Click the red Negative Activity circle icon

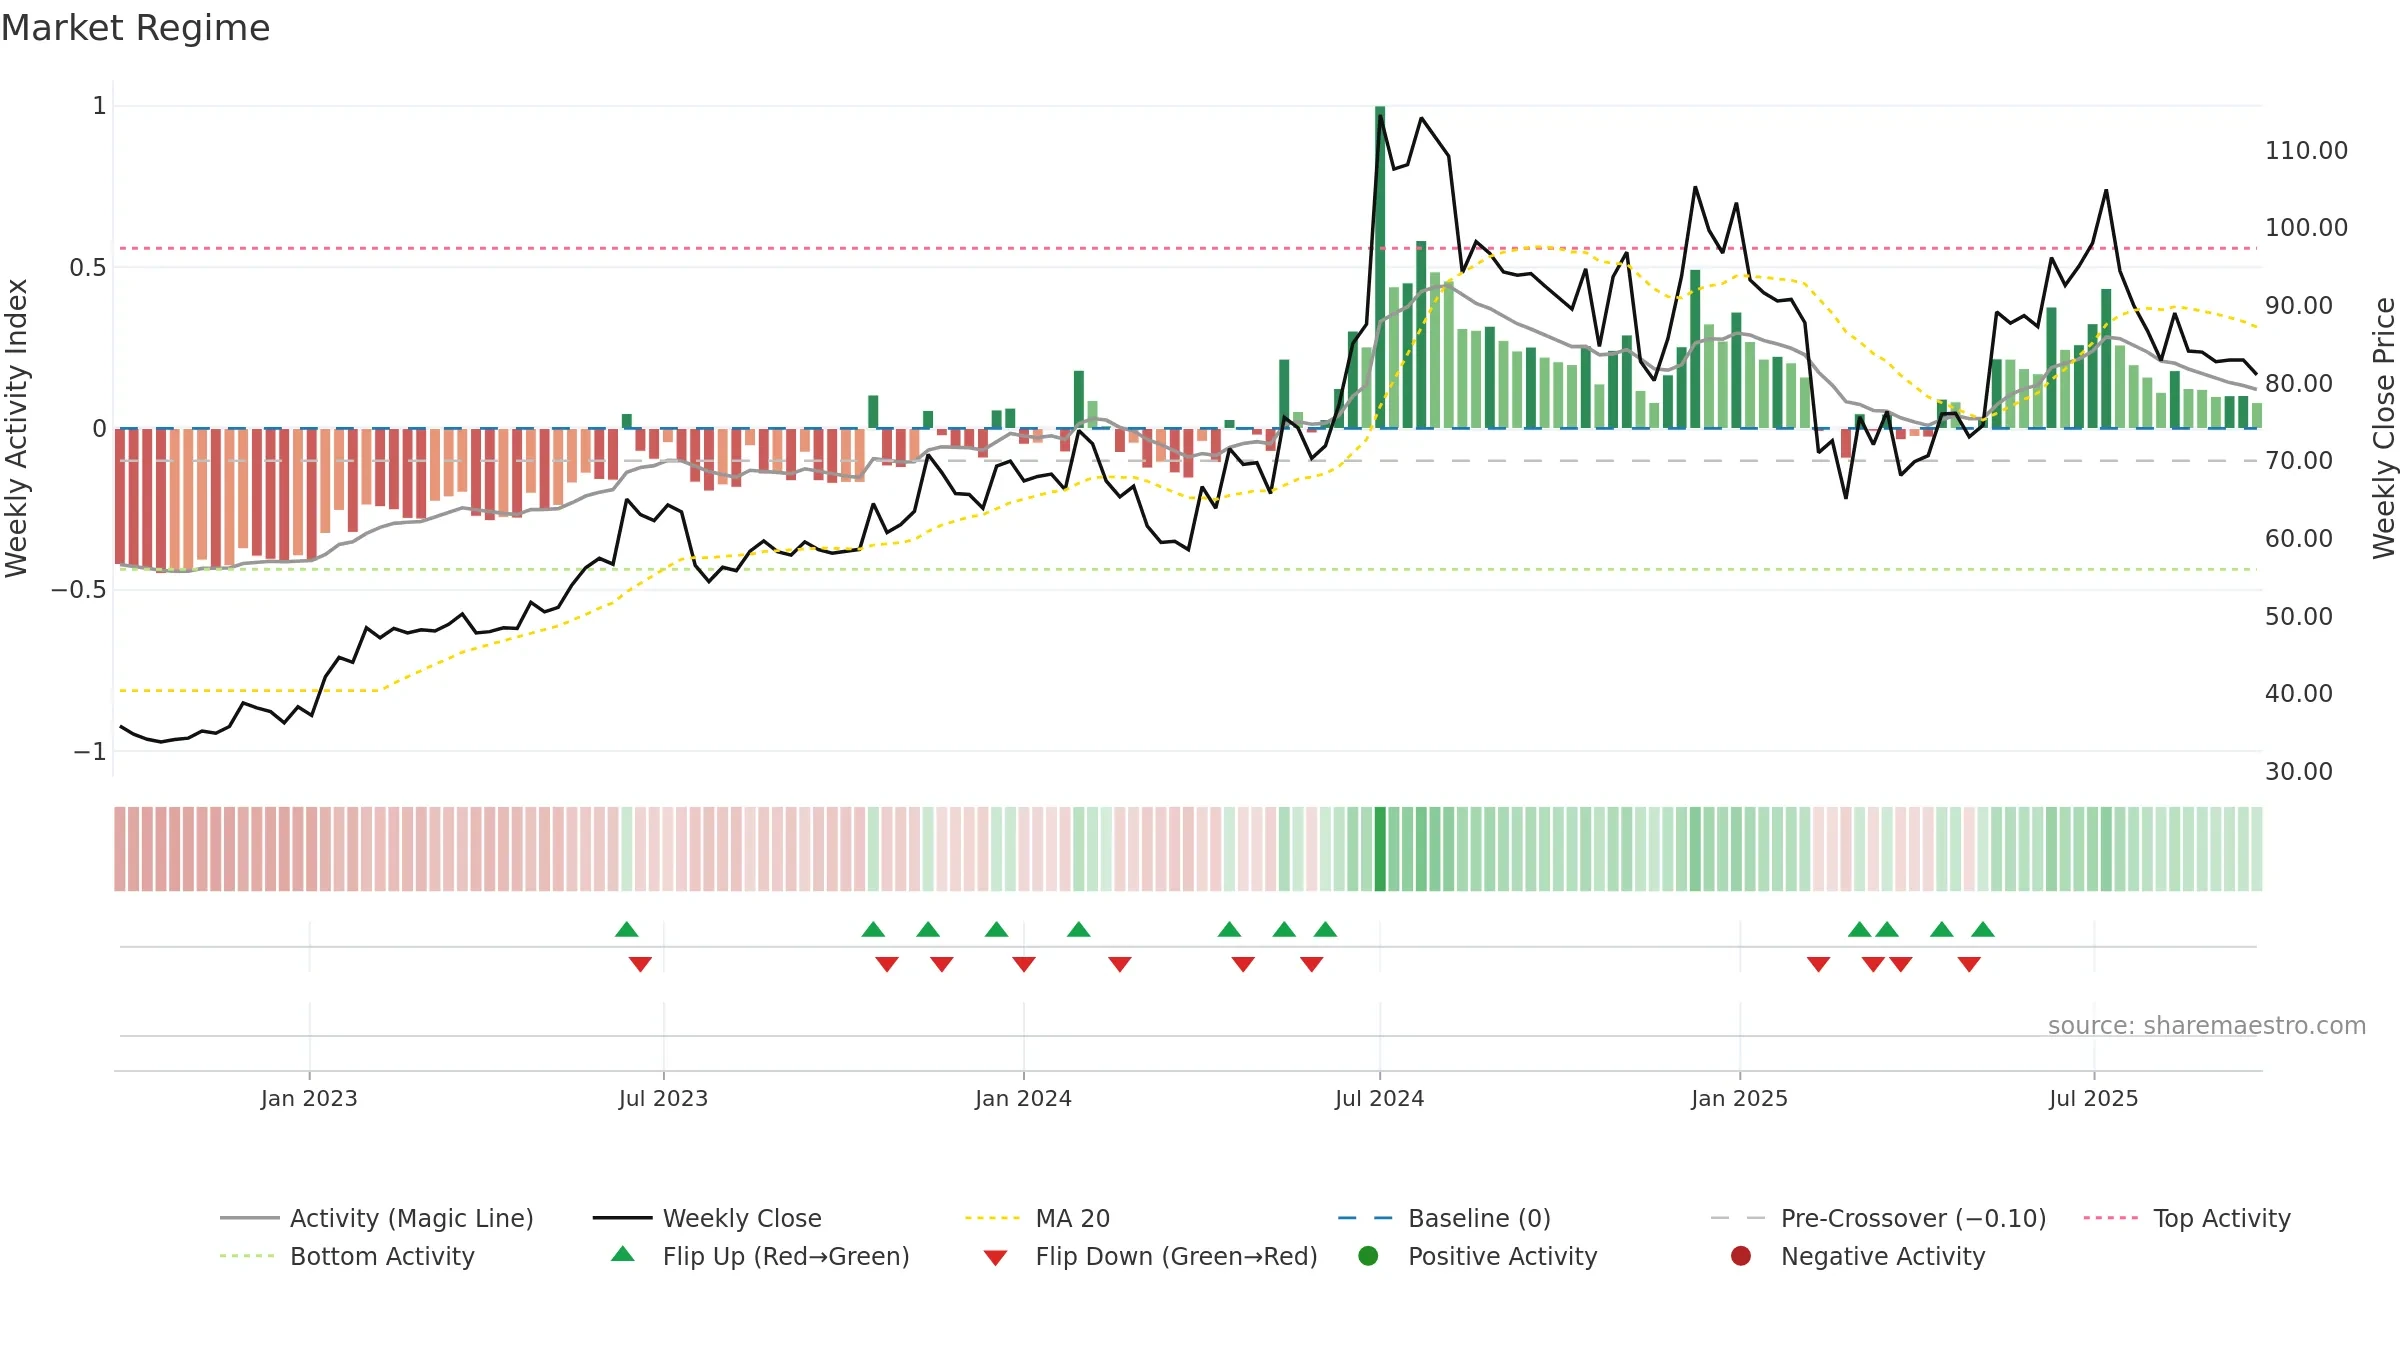[1741, 1256]
